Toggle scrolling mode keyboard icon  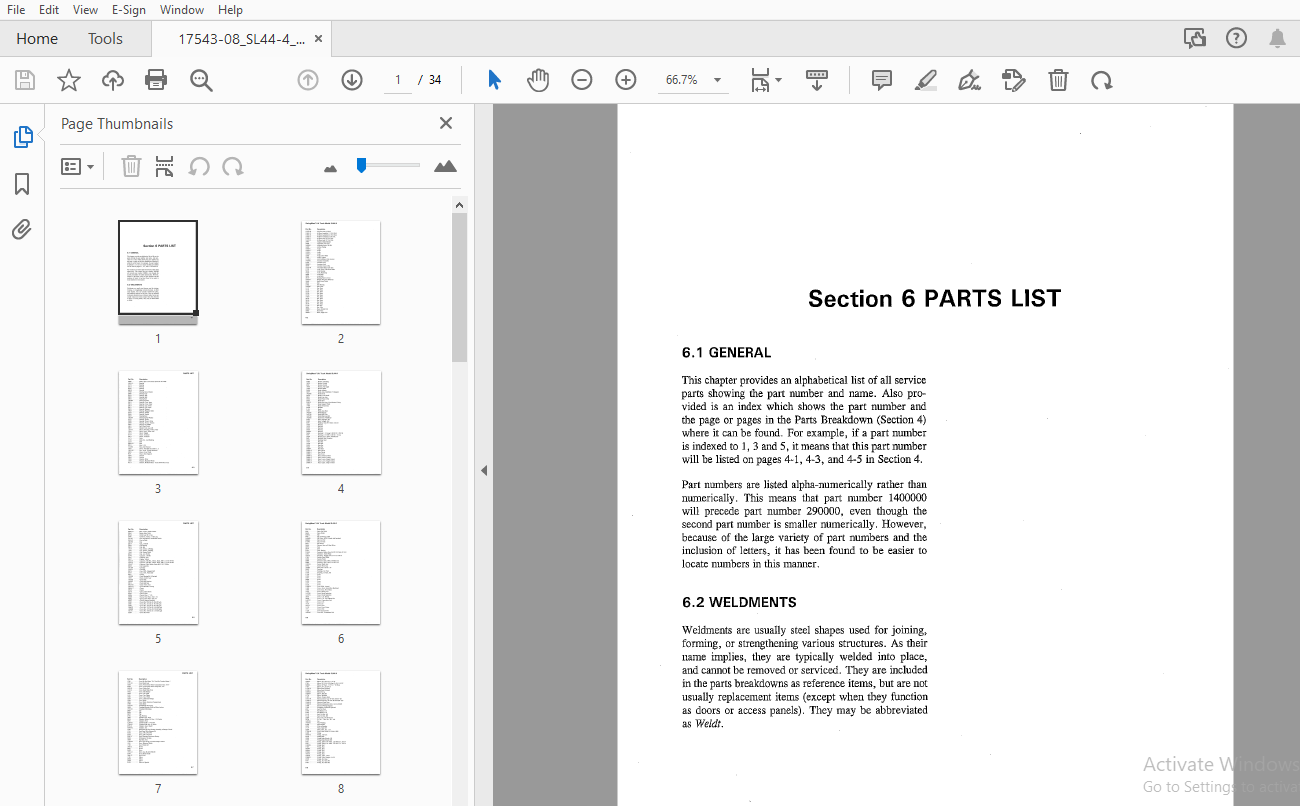817,80
